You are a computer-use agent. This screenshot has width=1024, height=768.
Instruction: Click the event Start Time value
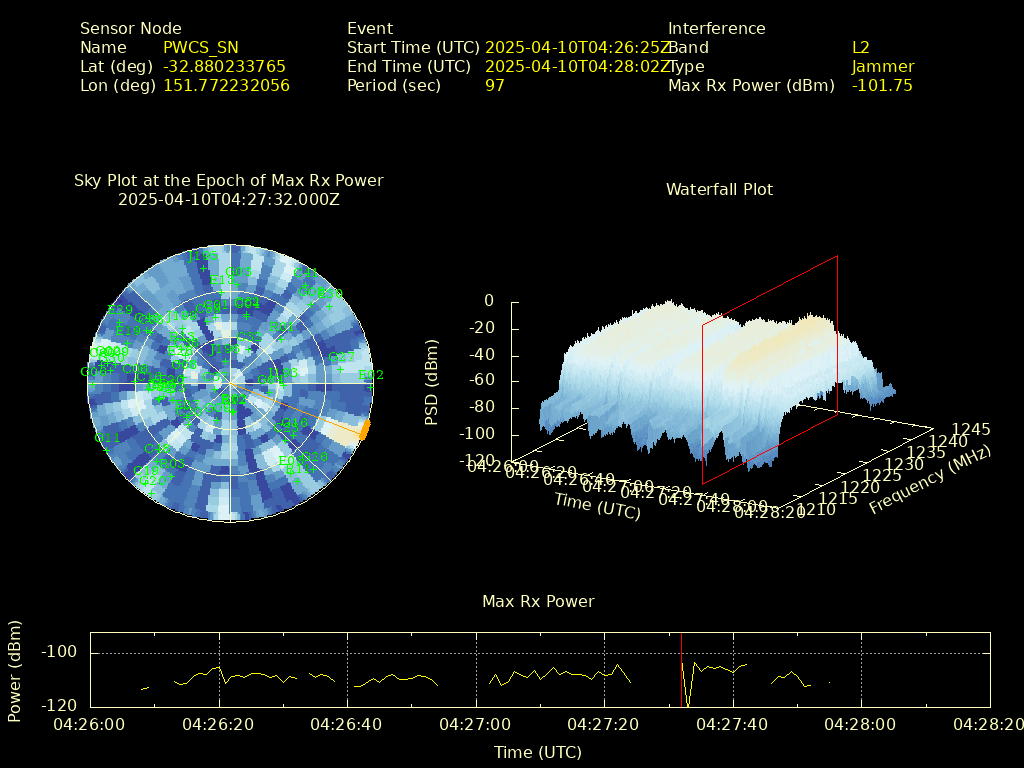[578, 48]
